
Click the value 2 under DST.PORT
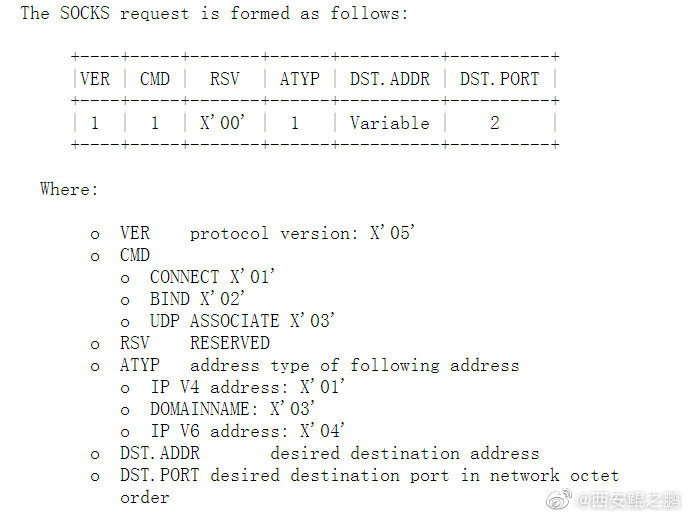coord(495,123)
